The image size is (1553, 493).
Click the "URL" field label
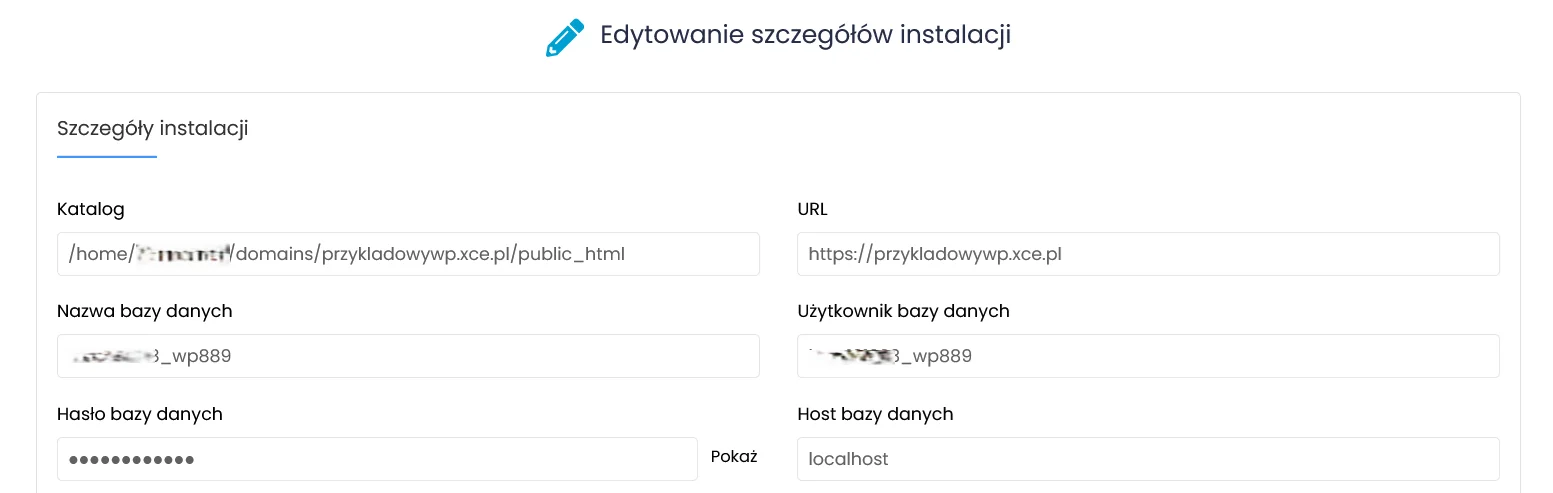(x=812, y=209)
